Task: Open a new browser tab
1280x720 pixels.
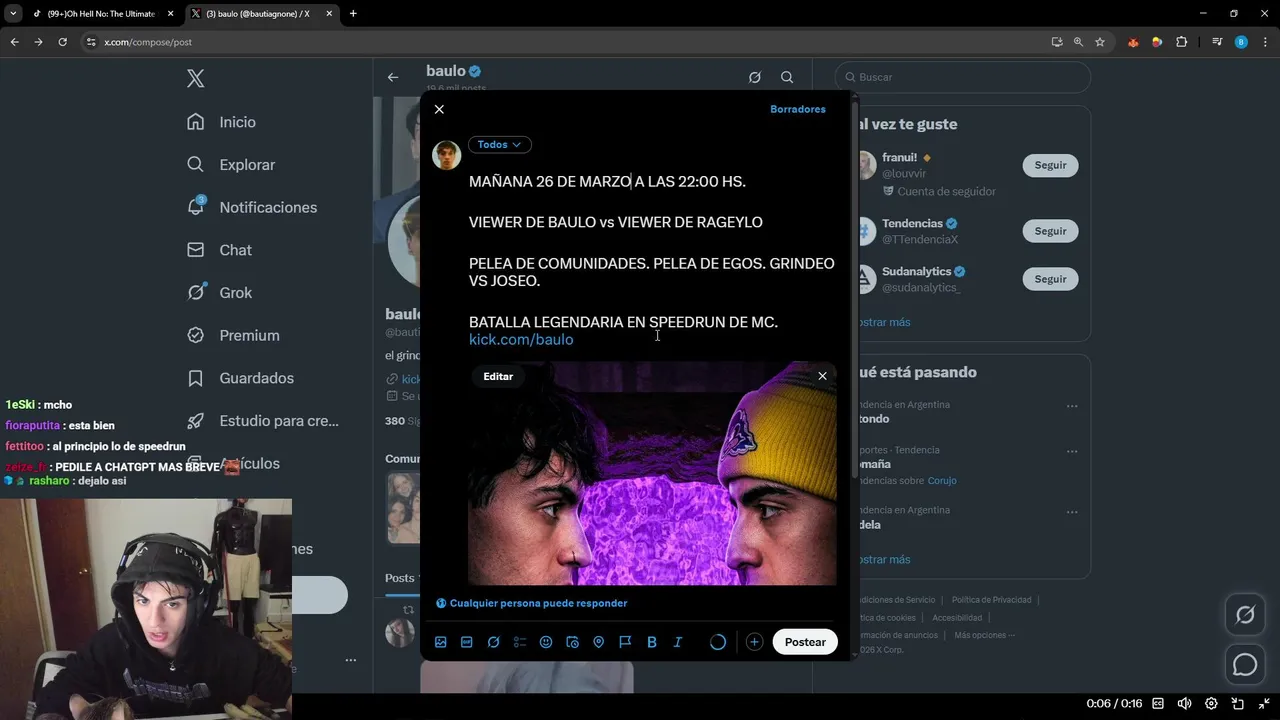Action: click(x=353, y=14)
